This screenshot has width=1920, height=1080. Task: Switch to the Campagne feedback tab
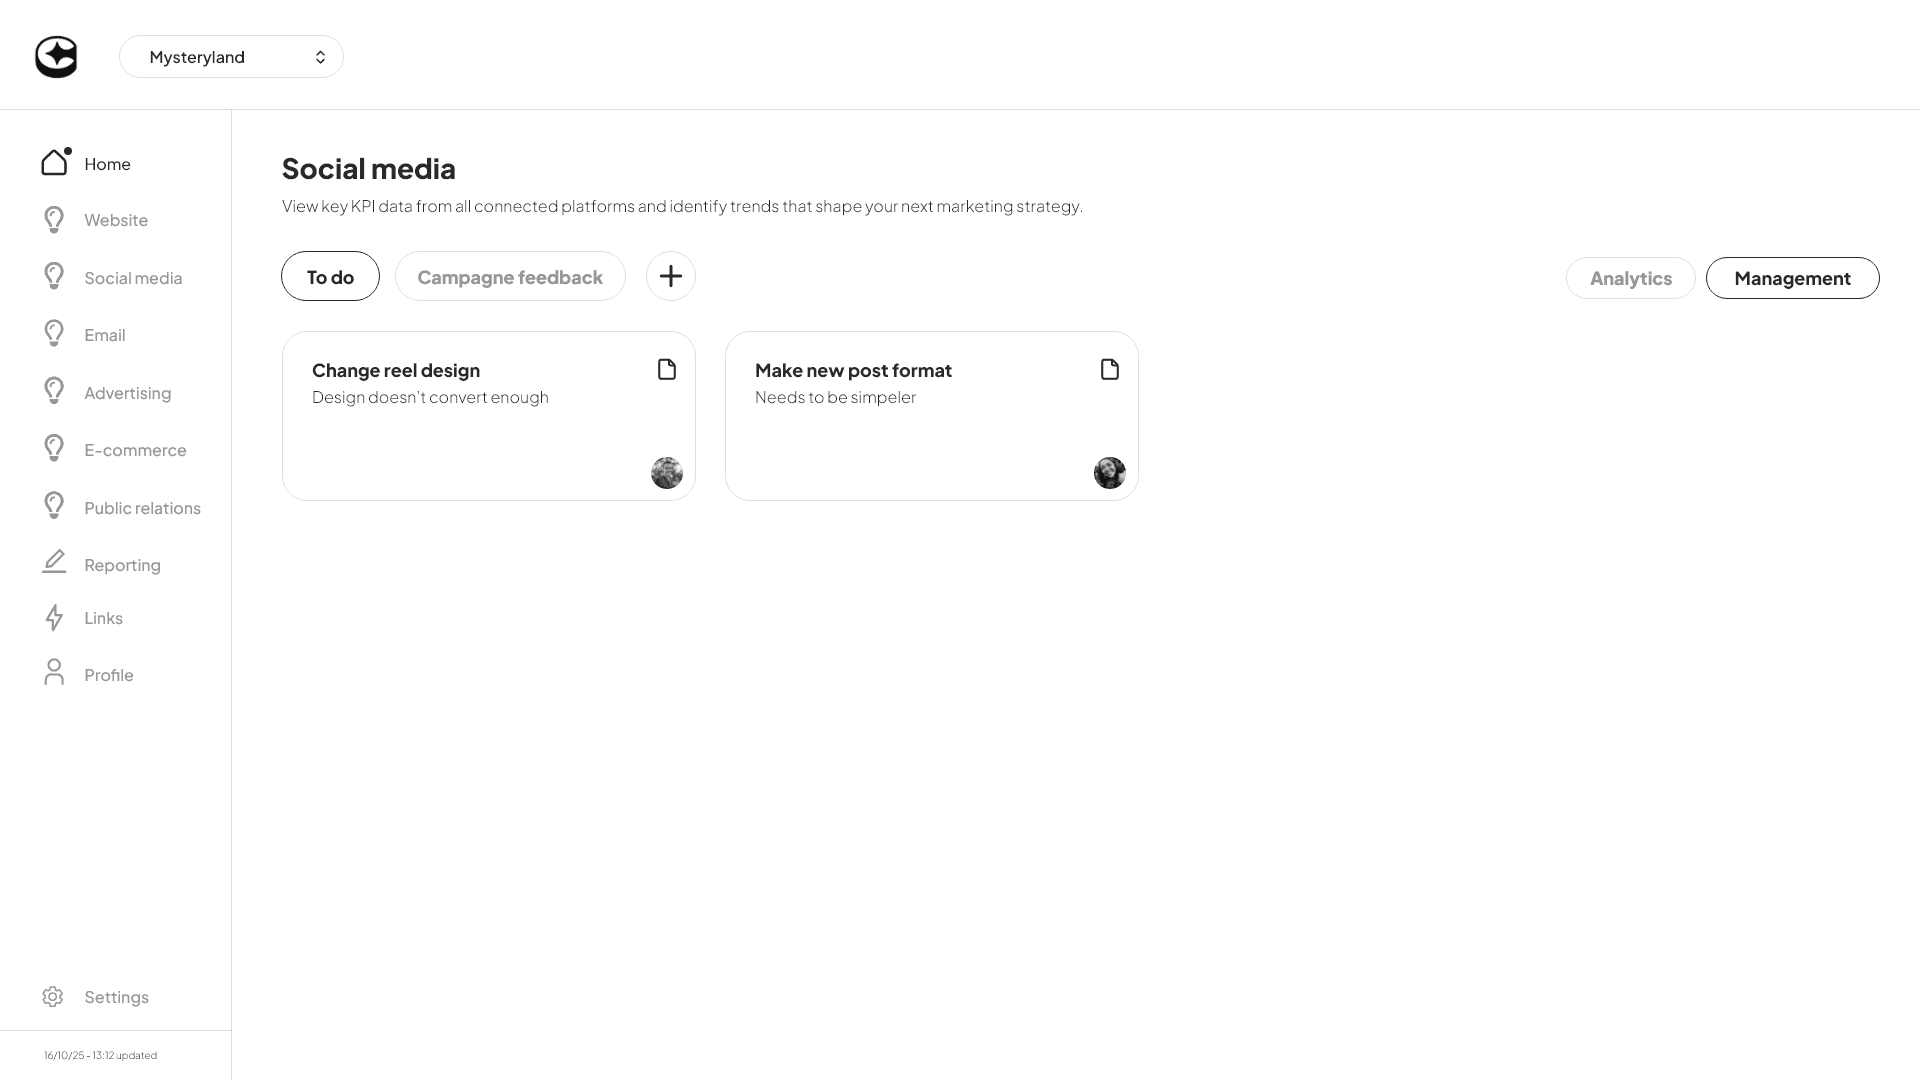(510, 276)
